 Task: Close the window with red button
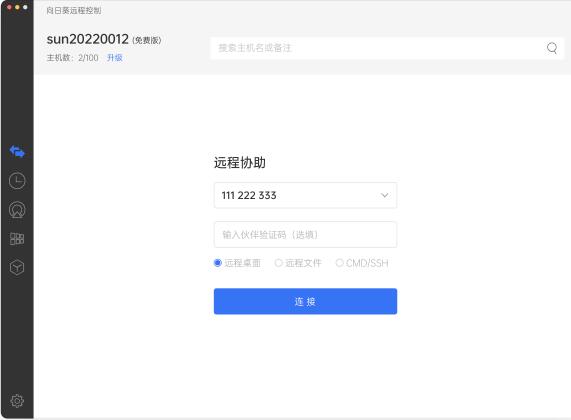point(9,7)
